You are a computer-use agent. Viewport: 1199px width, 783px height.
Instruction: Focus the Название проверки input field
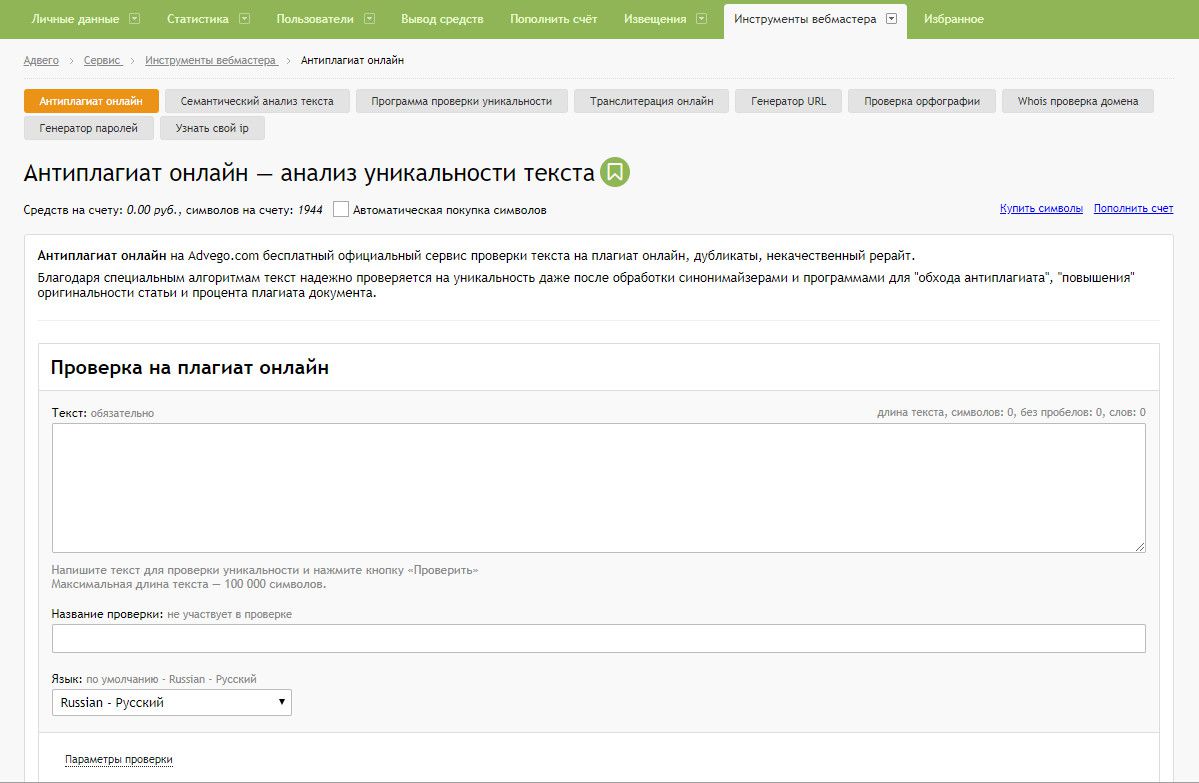click(x=598, y=639)
